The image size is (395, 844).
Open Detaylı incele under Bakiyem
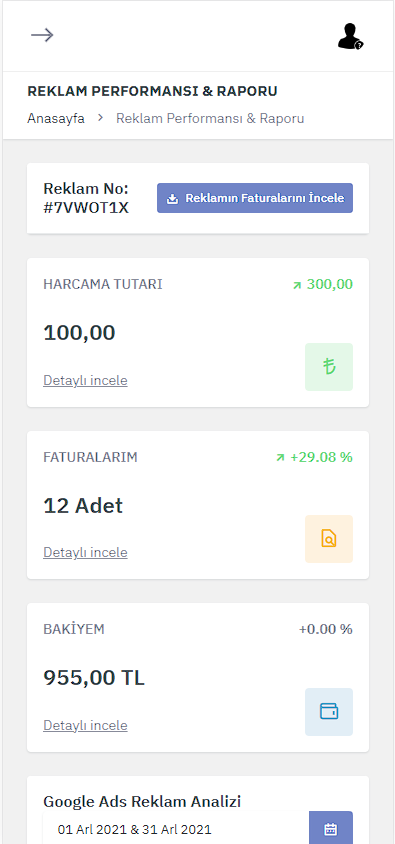click(85, 726)
